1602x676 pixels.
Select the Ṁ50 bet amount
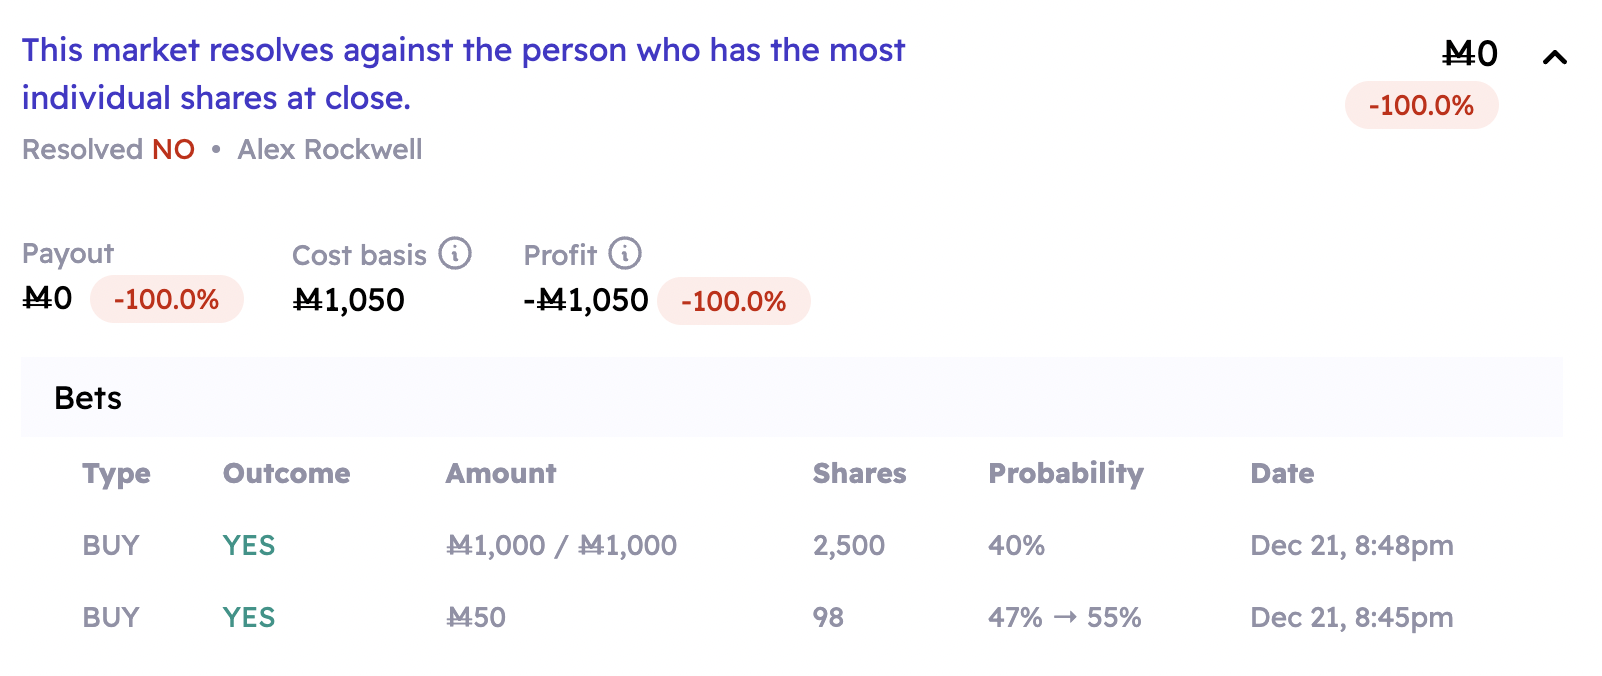coord(475,618)
